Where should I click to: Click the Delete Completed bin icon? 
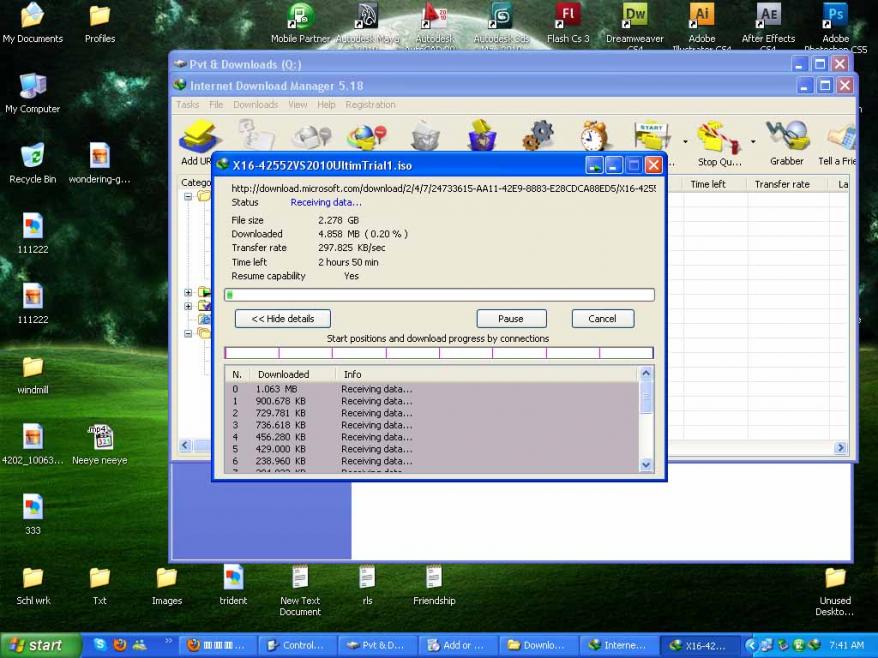(x=482, y=135)
